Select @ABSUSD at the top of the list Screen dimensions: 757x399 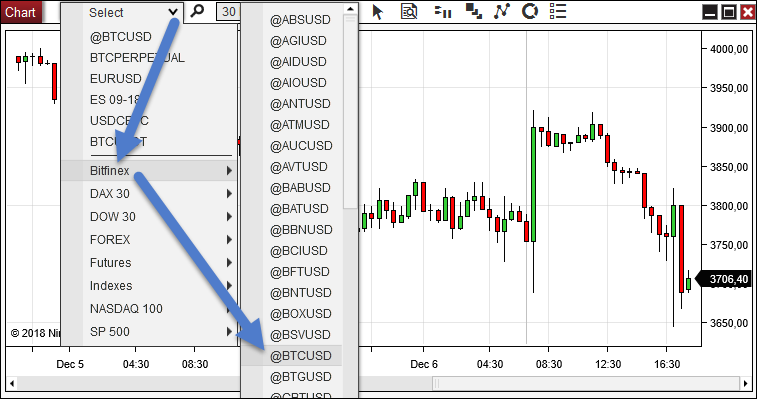[x=300, y=20]
